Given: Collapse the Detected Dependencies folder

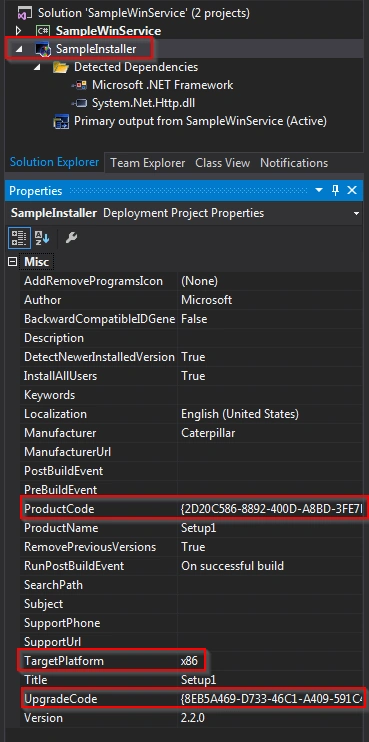Looking at the screenshot, I should tap(37, 67).
